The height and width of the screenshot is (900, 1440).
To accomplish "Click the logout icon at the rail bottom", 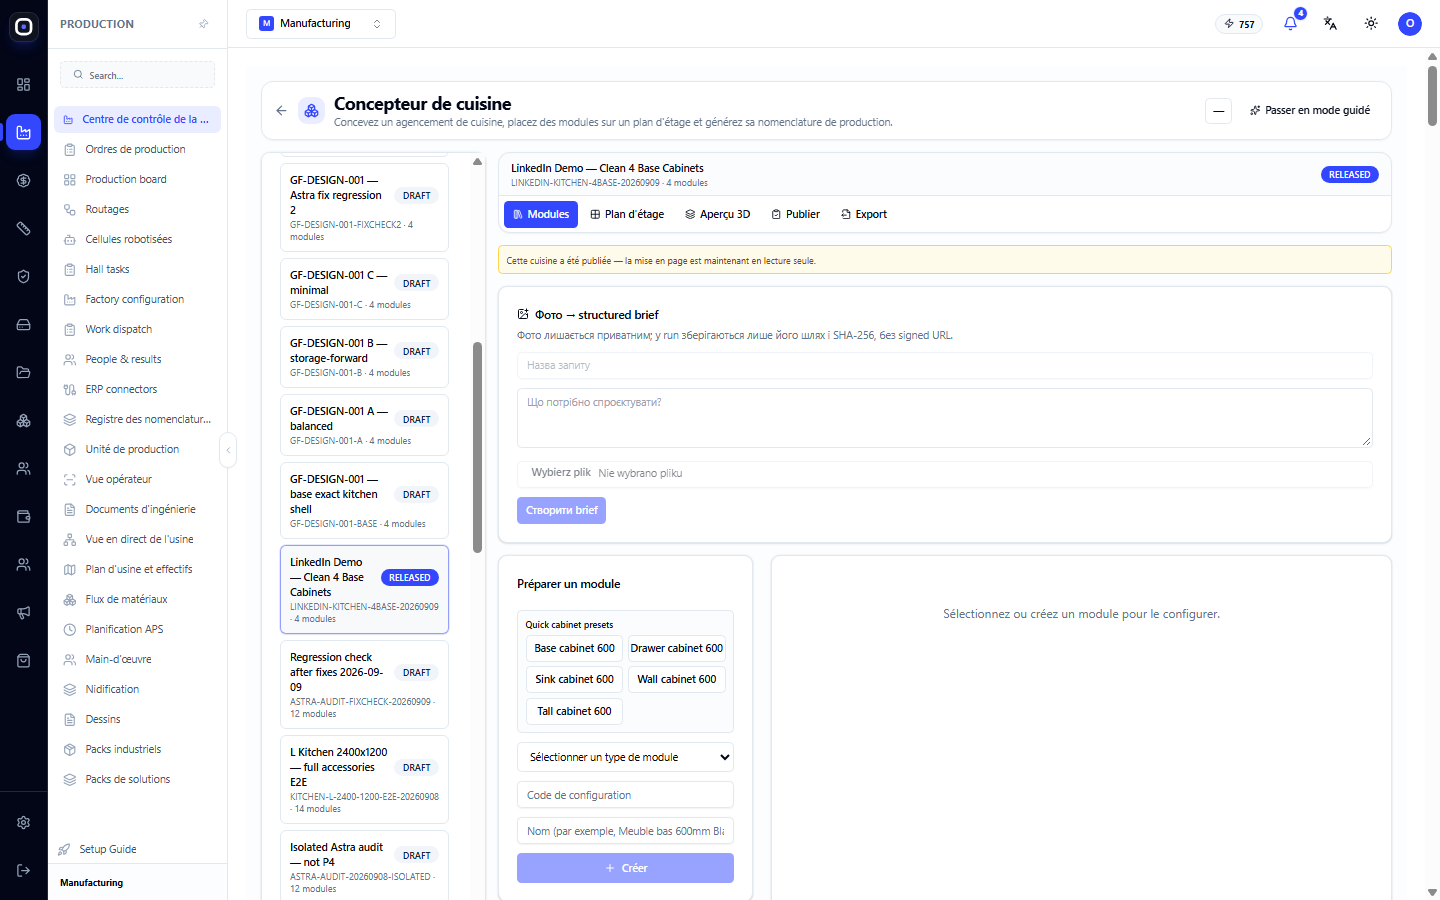I will pyautogui.click(x=24, y=871).
